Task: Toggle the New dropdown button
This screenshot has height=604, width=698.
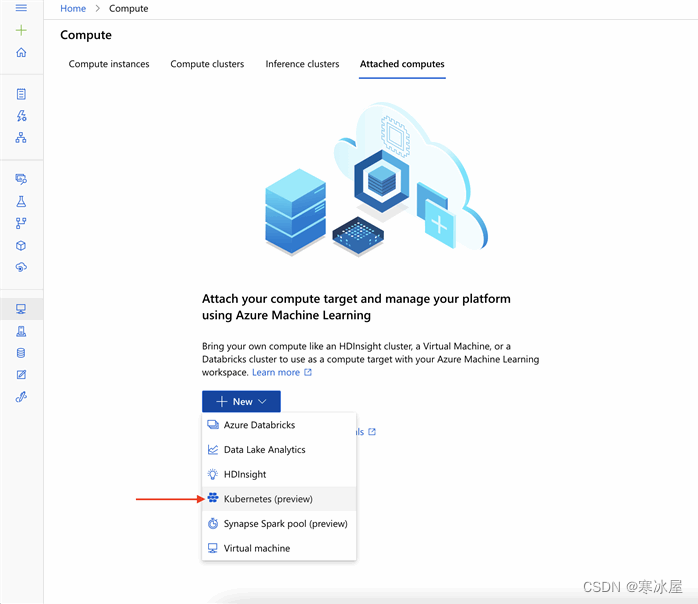Action: click(x=241, y=401)
